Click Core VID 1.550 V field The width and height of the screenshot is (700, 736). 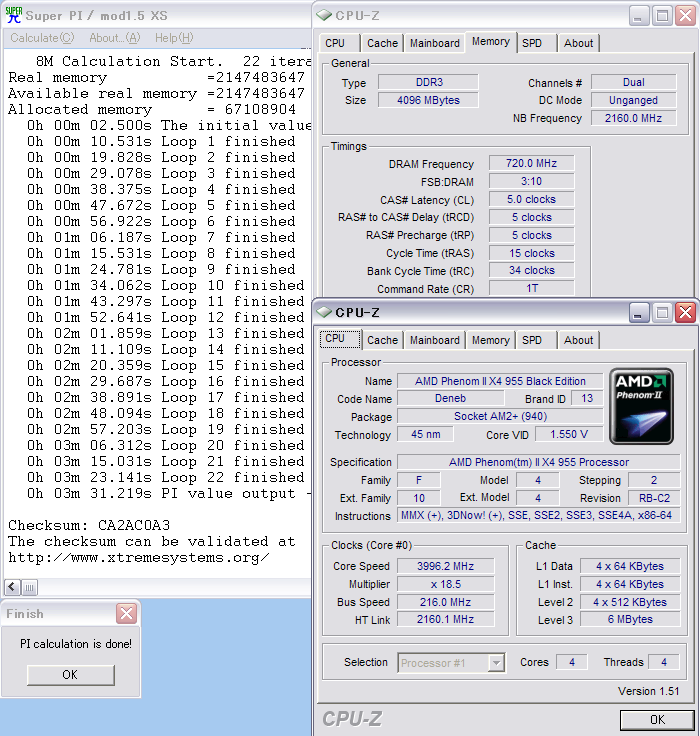[x=569, y=434]
